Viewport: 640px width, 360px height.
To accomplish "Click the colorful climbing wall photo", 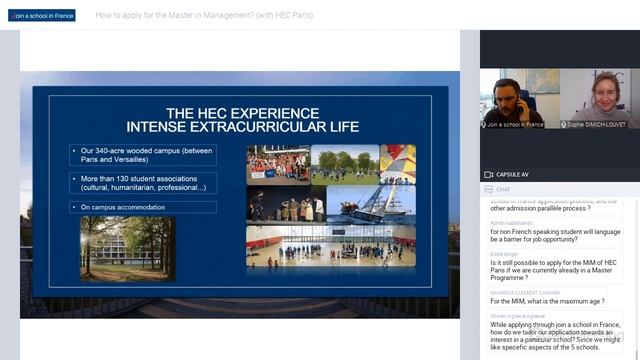I will 398,164.
